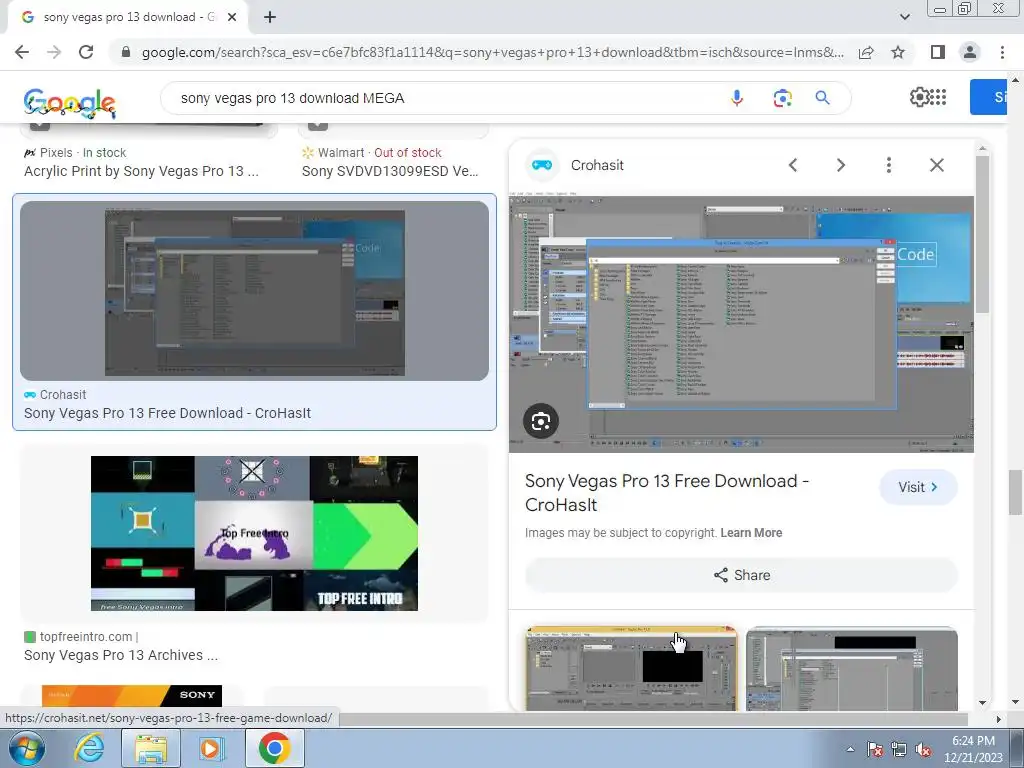Click the page scrollbar down arrow
This screenshot has width=1024, height=768.
coord(1016,703)
